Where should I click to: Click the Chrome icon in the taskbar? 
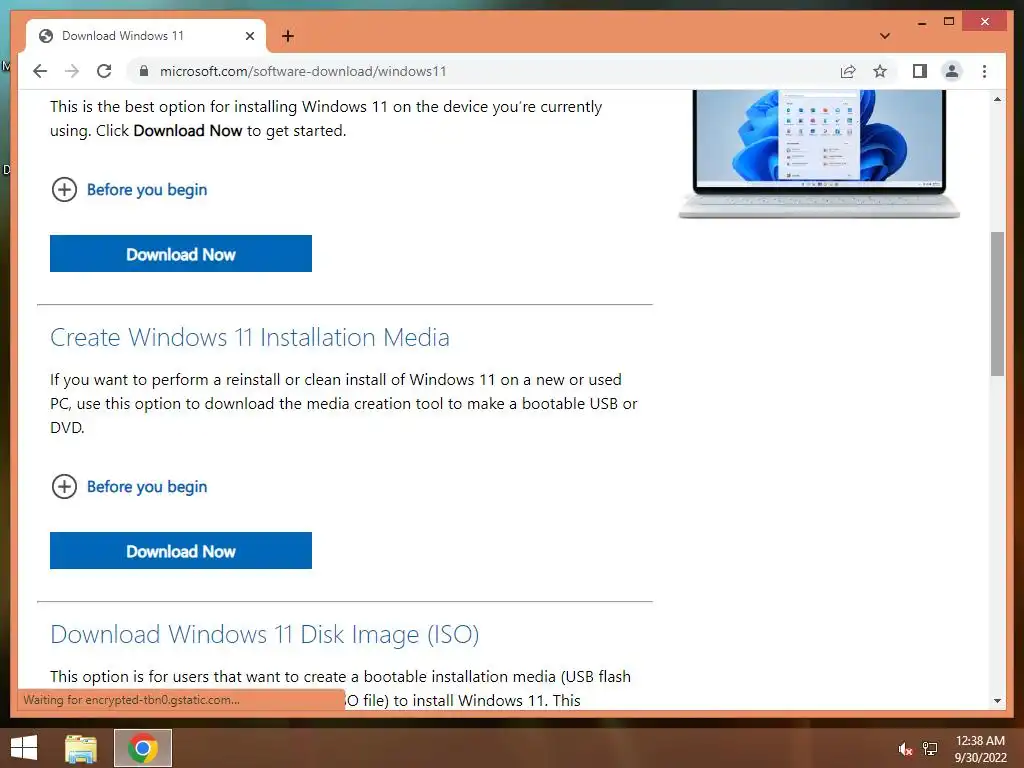143,748
